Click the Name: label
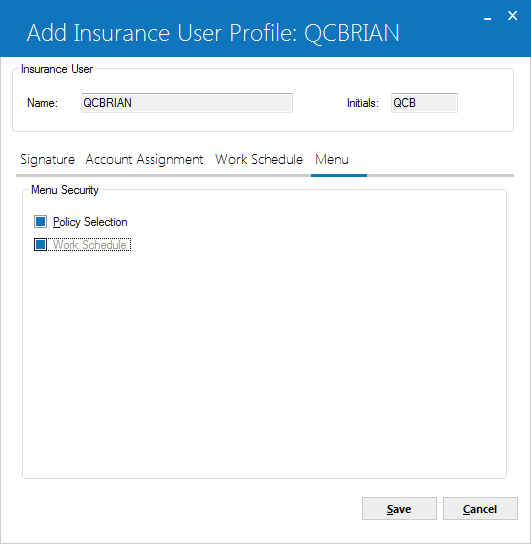 (x=42, y=103)
